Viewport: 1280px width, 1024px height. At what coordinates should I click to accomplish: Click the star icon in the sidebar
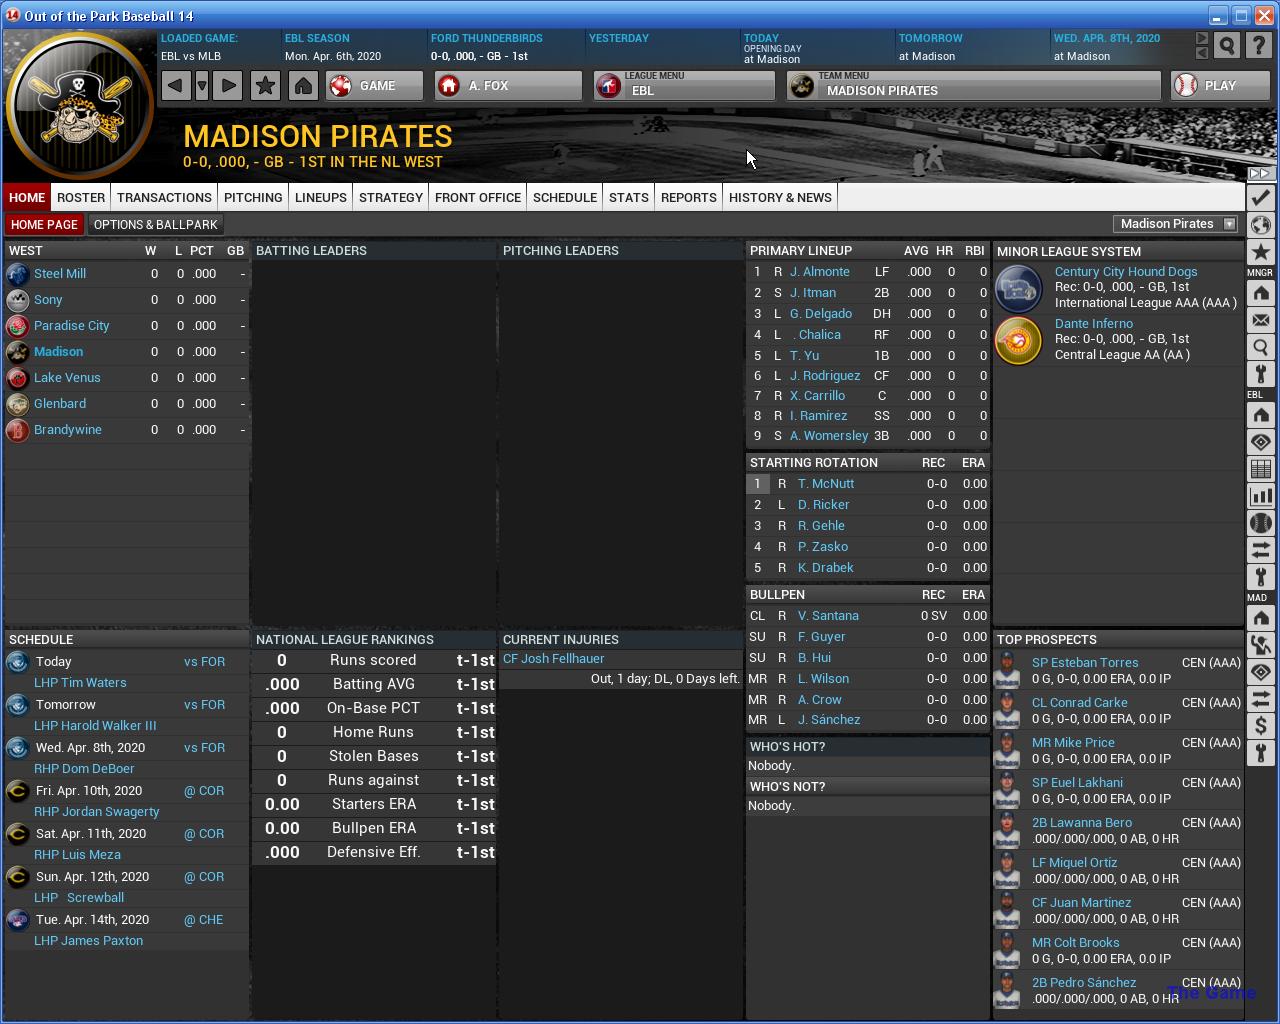pos(1260,252)
